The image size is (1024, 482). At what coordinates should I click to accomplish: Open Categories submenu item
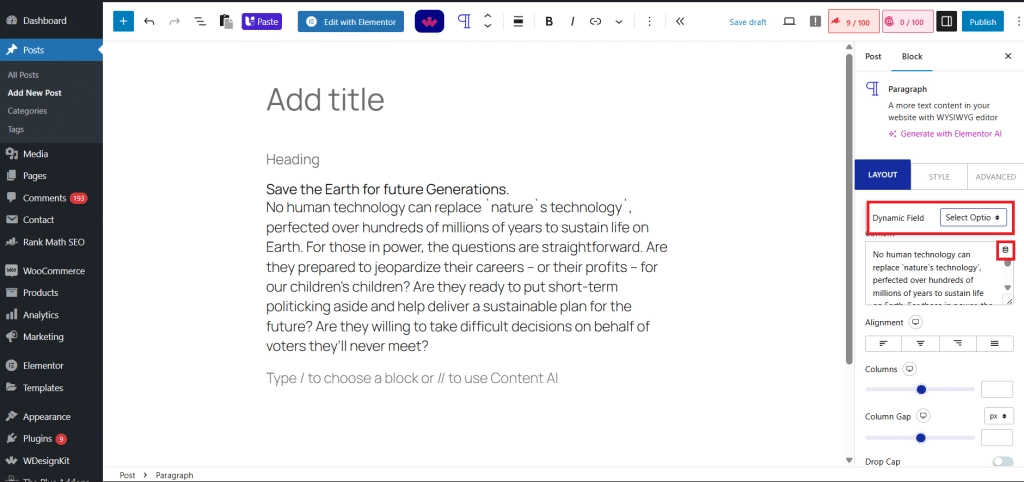[27, 111]
